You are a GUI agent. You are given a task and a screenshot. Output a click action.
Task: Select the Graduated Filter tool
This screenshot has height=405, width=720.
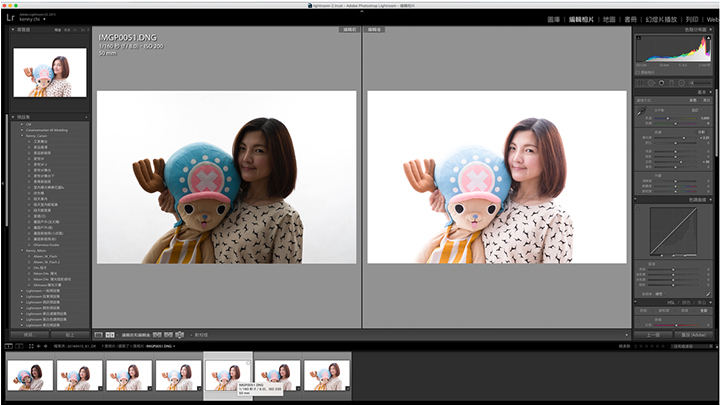coord(671,83)
